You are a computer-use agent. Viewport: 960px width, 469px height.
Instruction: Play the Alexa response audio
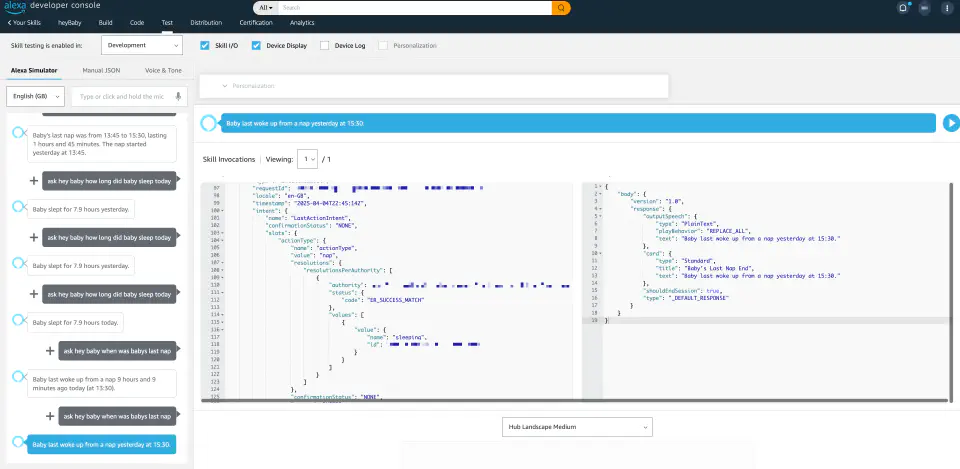(x=951, y=123)
